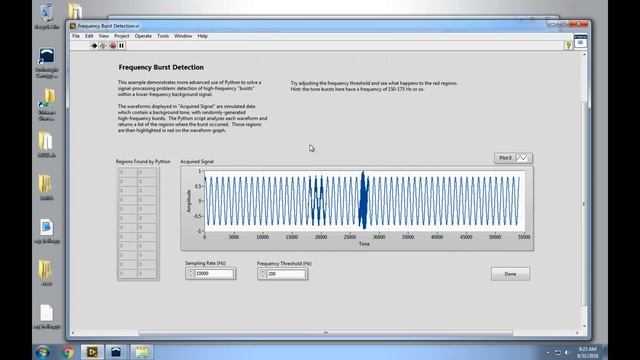The width and height of the screenshot is (640, 360).
Task: Click the blue application shortcut on desktop
Action: 47,62
